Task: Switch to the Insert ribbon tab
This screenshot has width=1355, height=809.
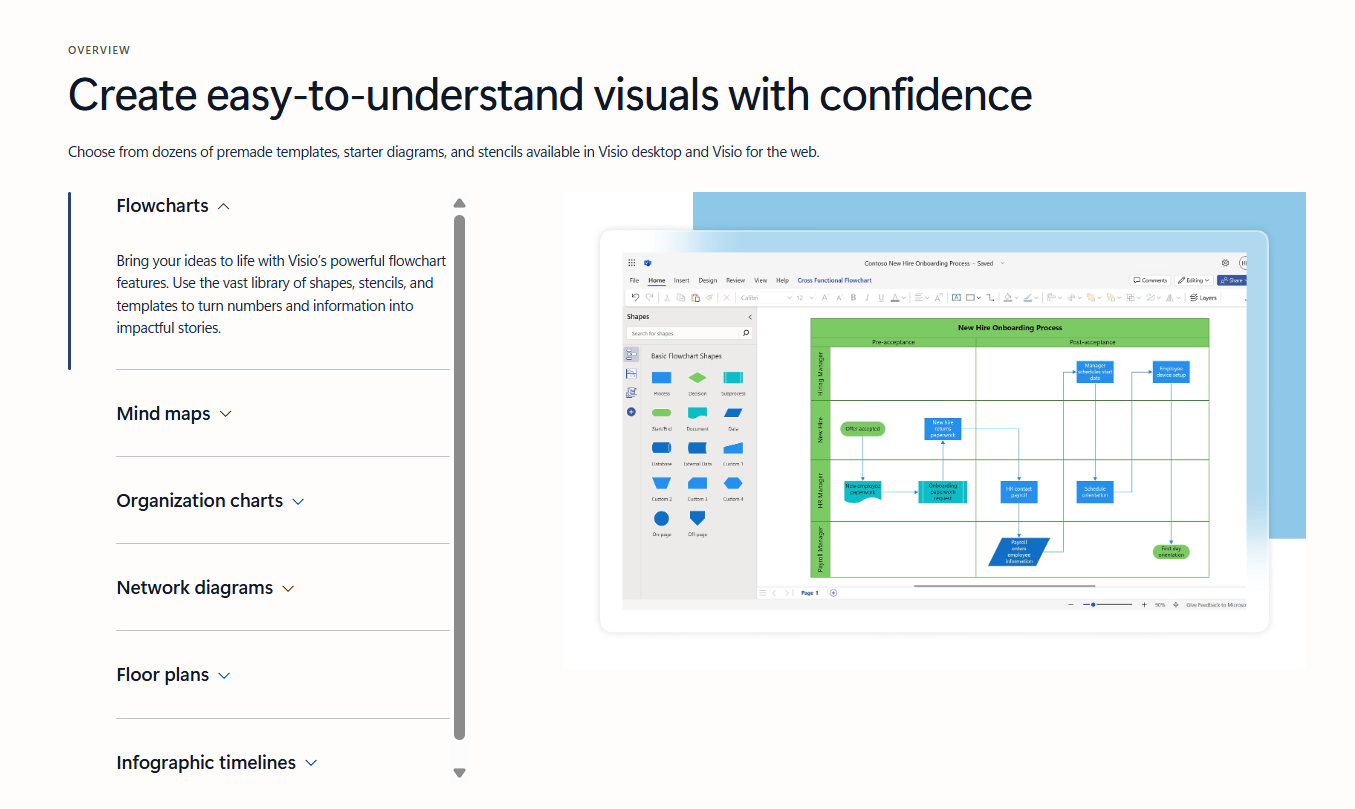Action: [682, 281]
